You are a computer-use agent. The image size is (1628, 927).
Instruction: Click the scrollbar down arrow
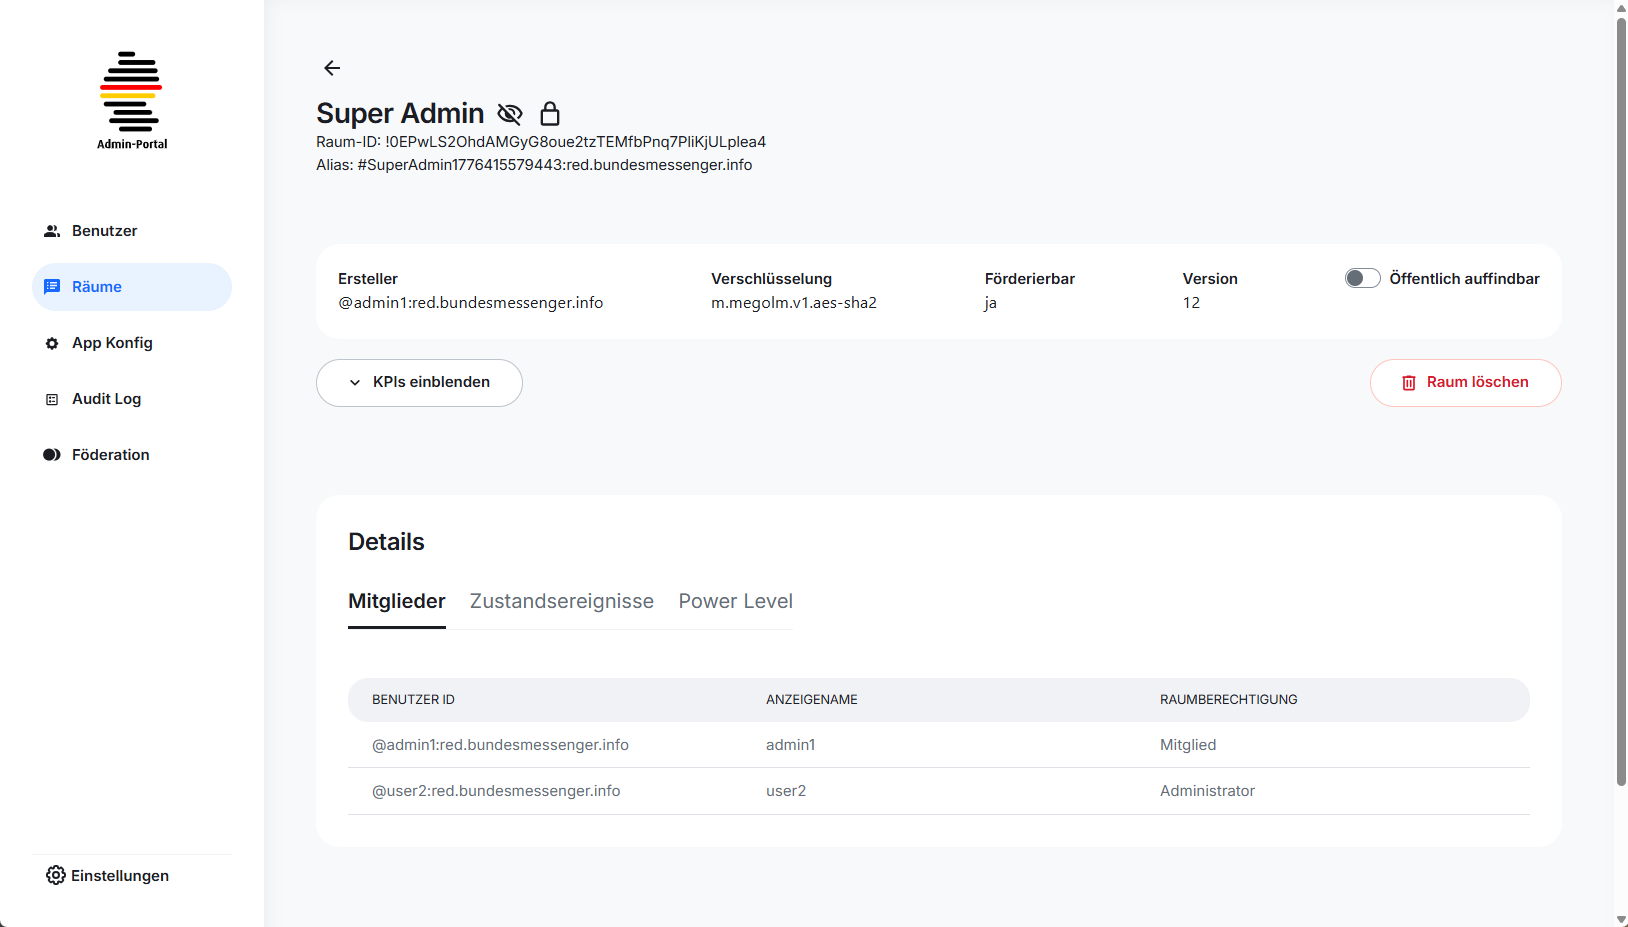tap(1621, 919)
